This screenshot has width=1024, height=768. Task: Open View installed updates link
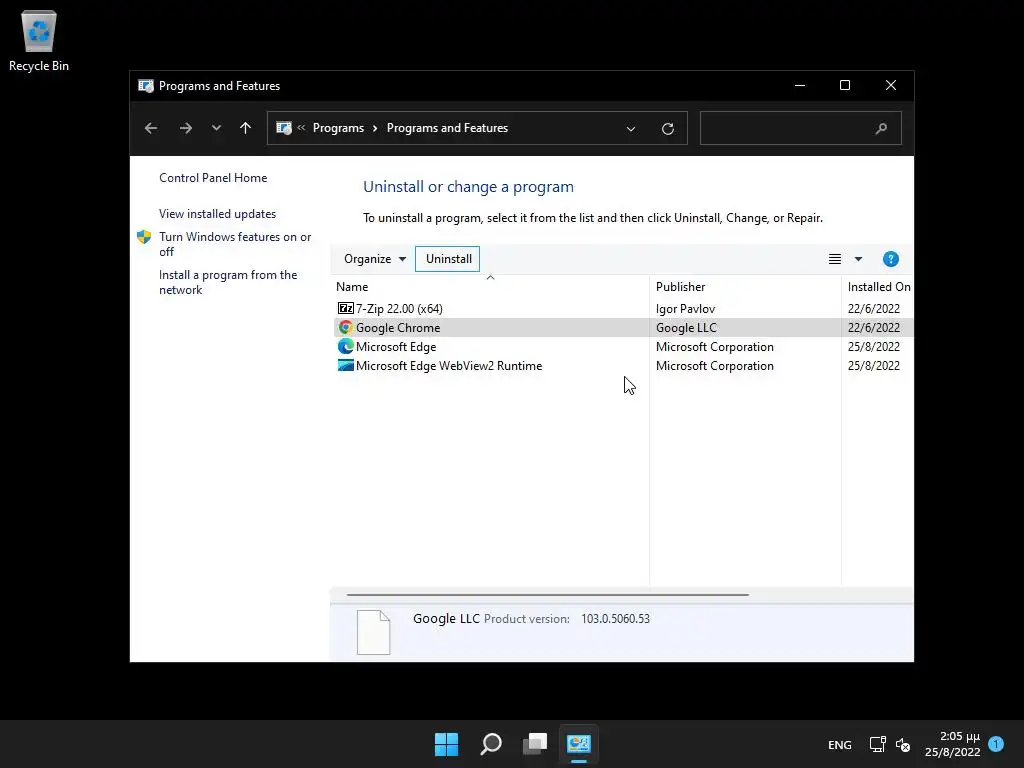(x=217, y=214)
